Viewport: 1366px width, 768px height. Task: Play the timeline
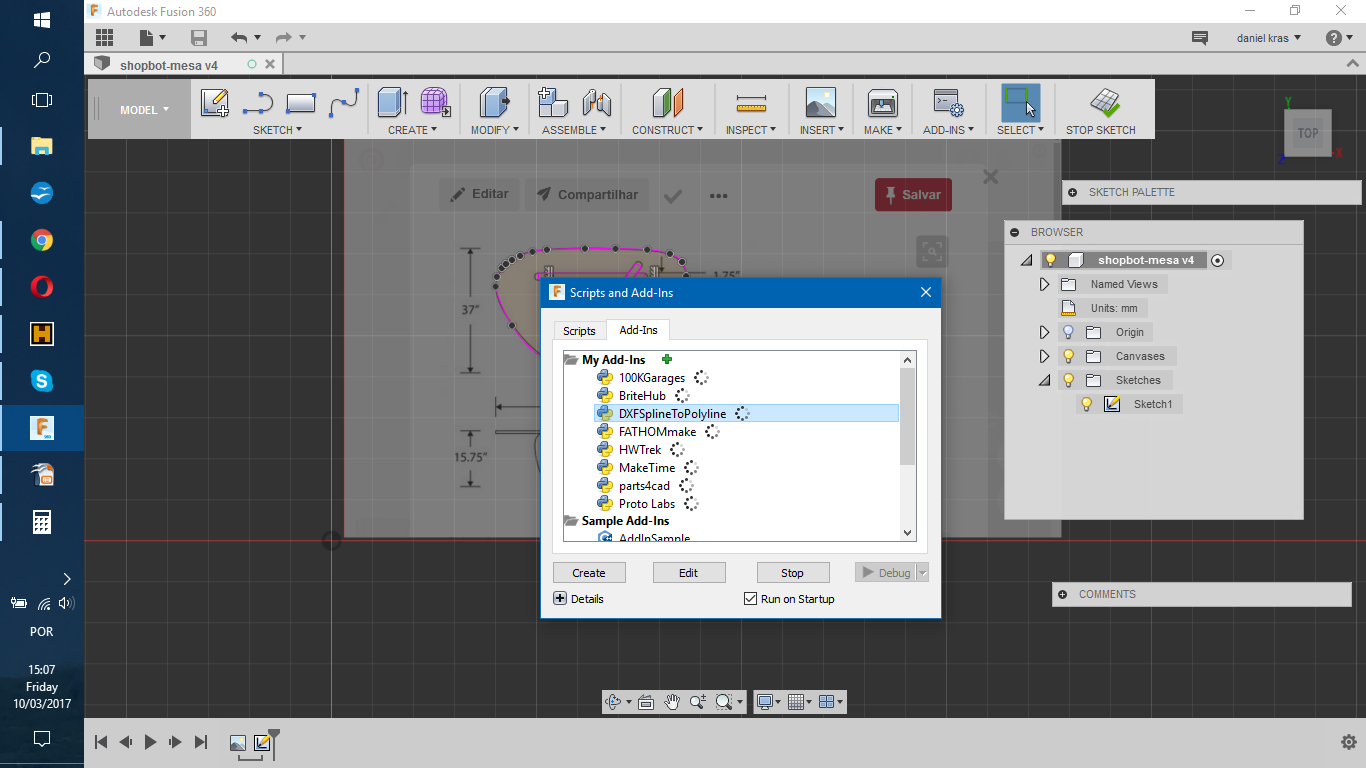click(151, 742)
